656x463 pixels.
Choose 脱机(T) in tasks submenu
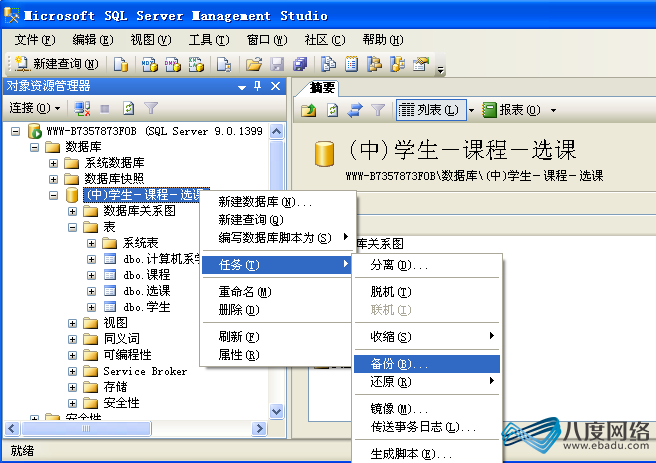427,292
